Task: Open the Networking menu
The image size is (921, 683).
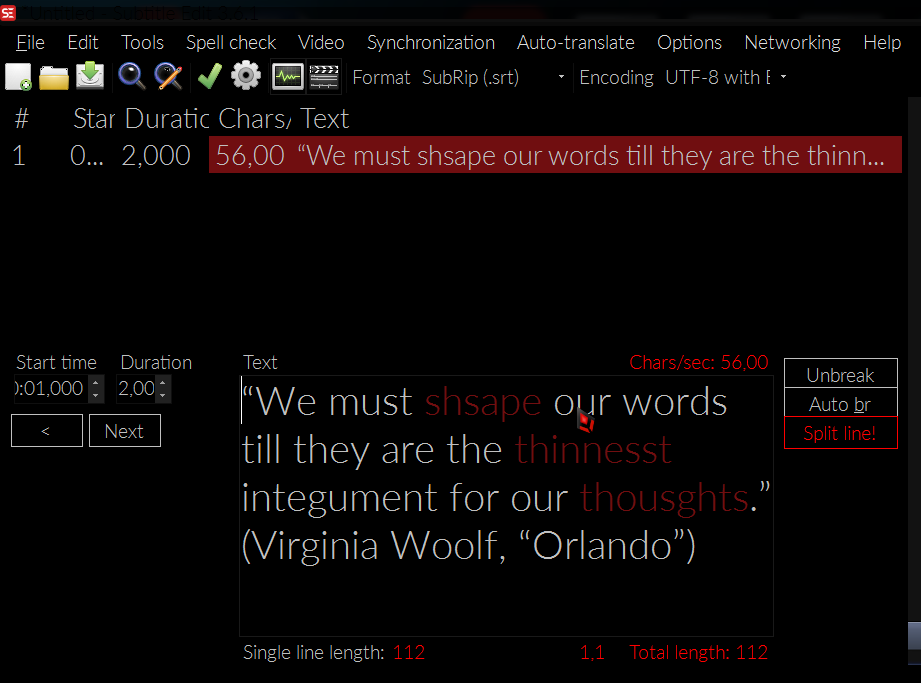Action: coord(792,42)
